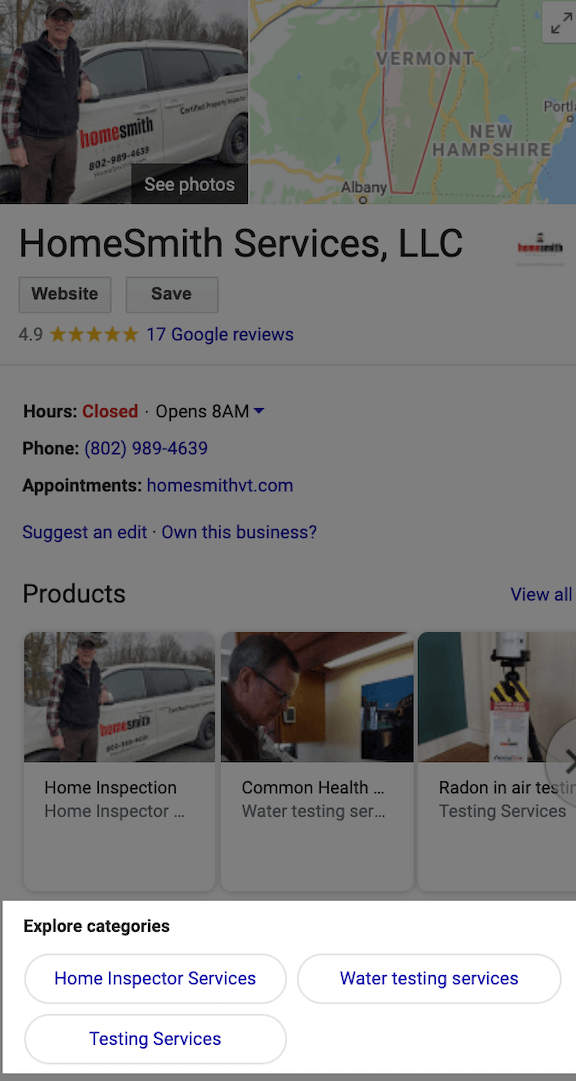This screenshot has height=1081, width=576.
Task: Open Radon in air testing card
Action: pos(497,761)
